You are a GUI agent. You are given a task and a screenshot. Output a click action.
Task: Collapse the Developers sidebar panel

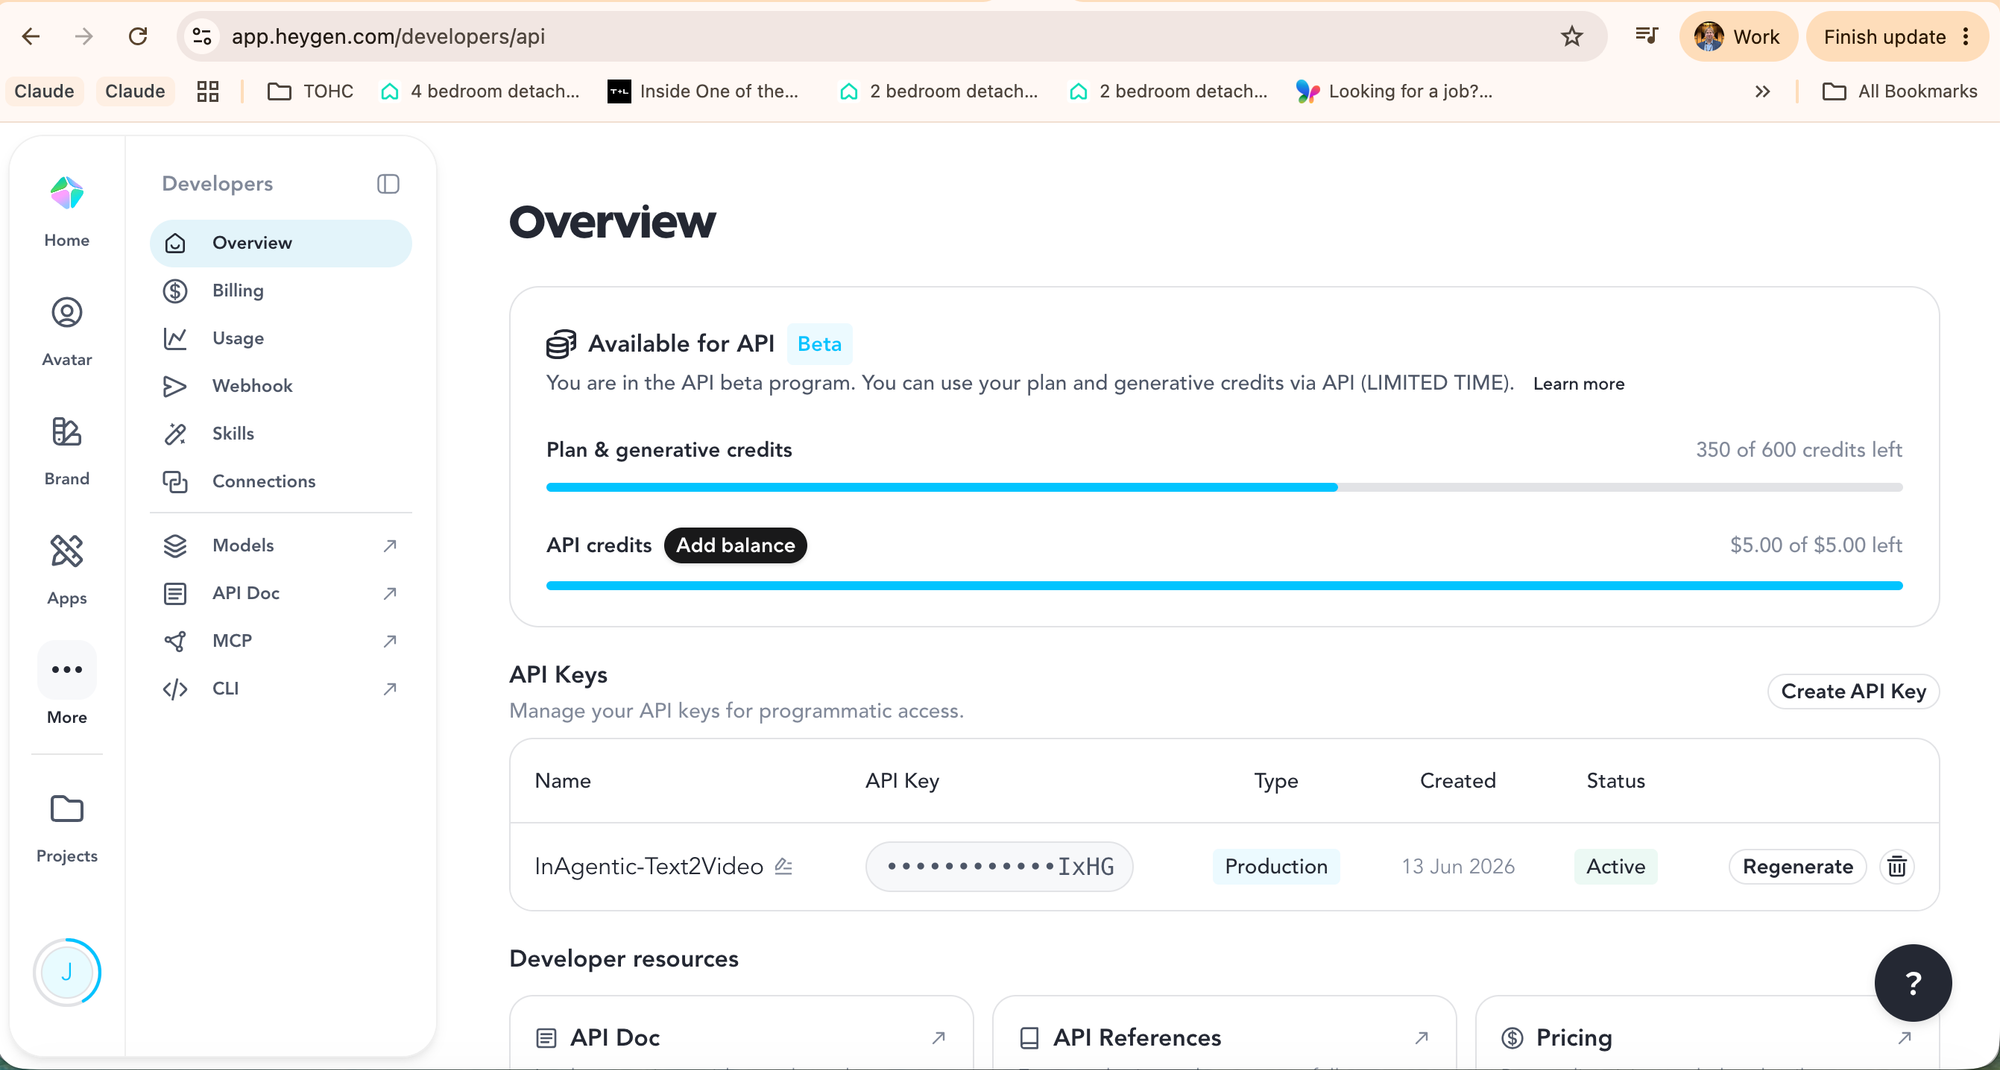[388, 184]
